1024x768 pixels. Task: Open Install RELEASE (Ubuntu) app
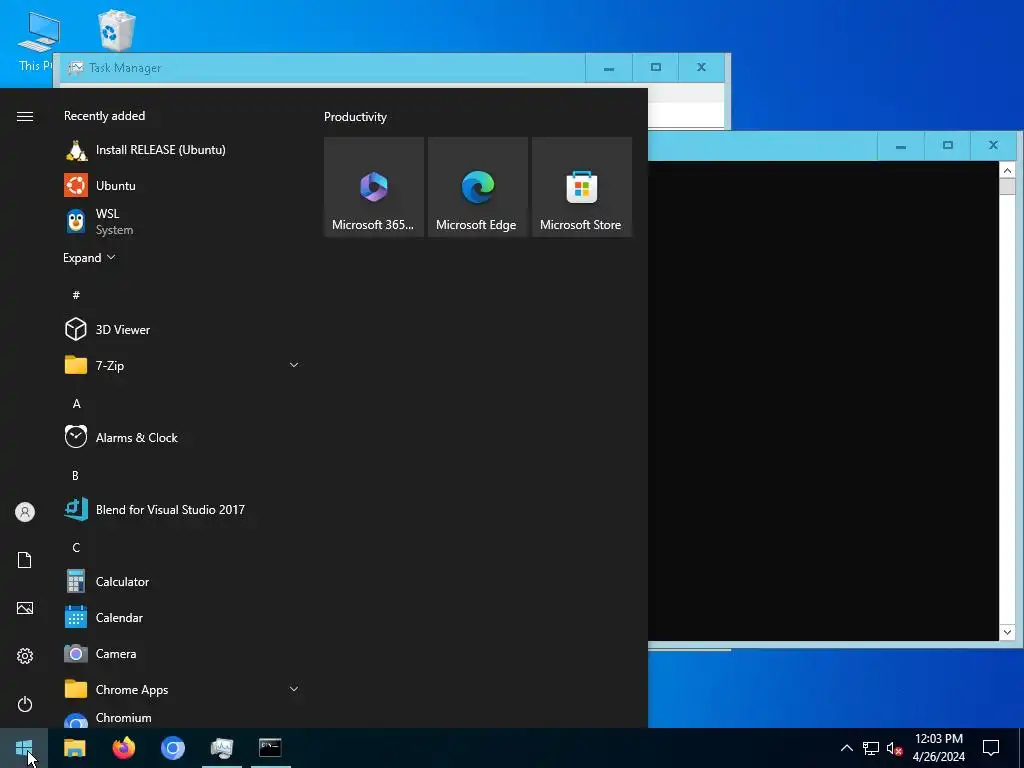(182, 150)
